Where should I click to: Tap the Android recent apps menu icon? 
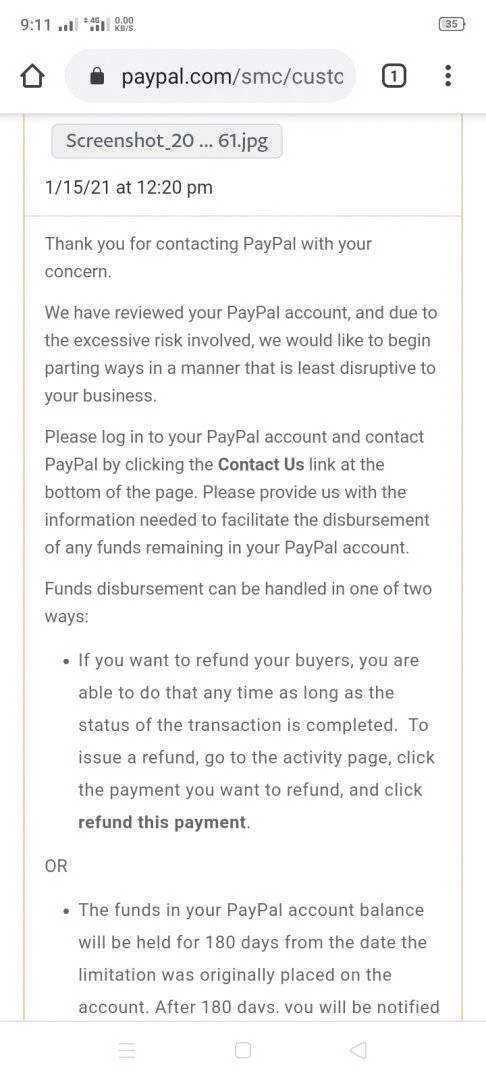[127, 1050]
